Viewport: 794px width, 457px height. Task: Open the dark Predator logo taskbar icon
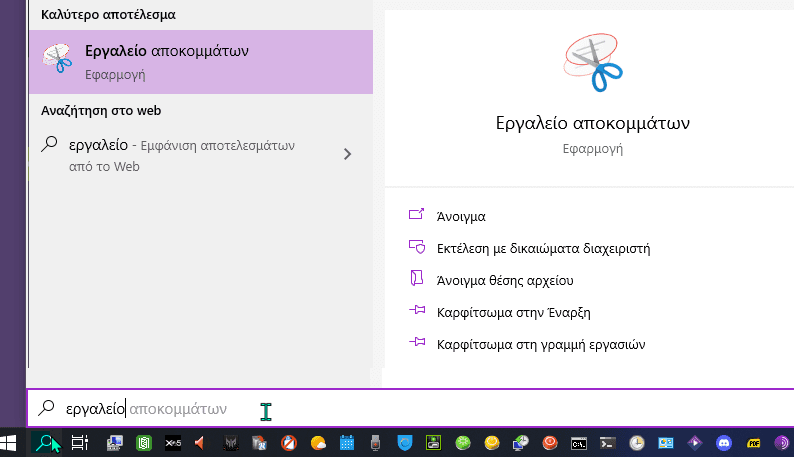(x=230, y=443)
